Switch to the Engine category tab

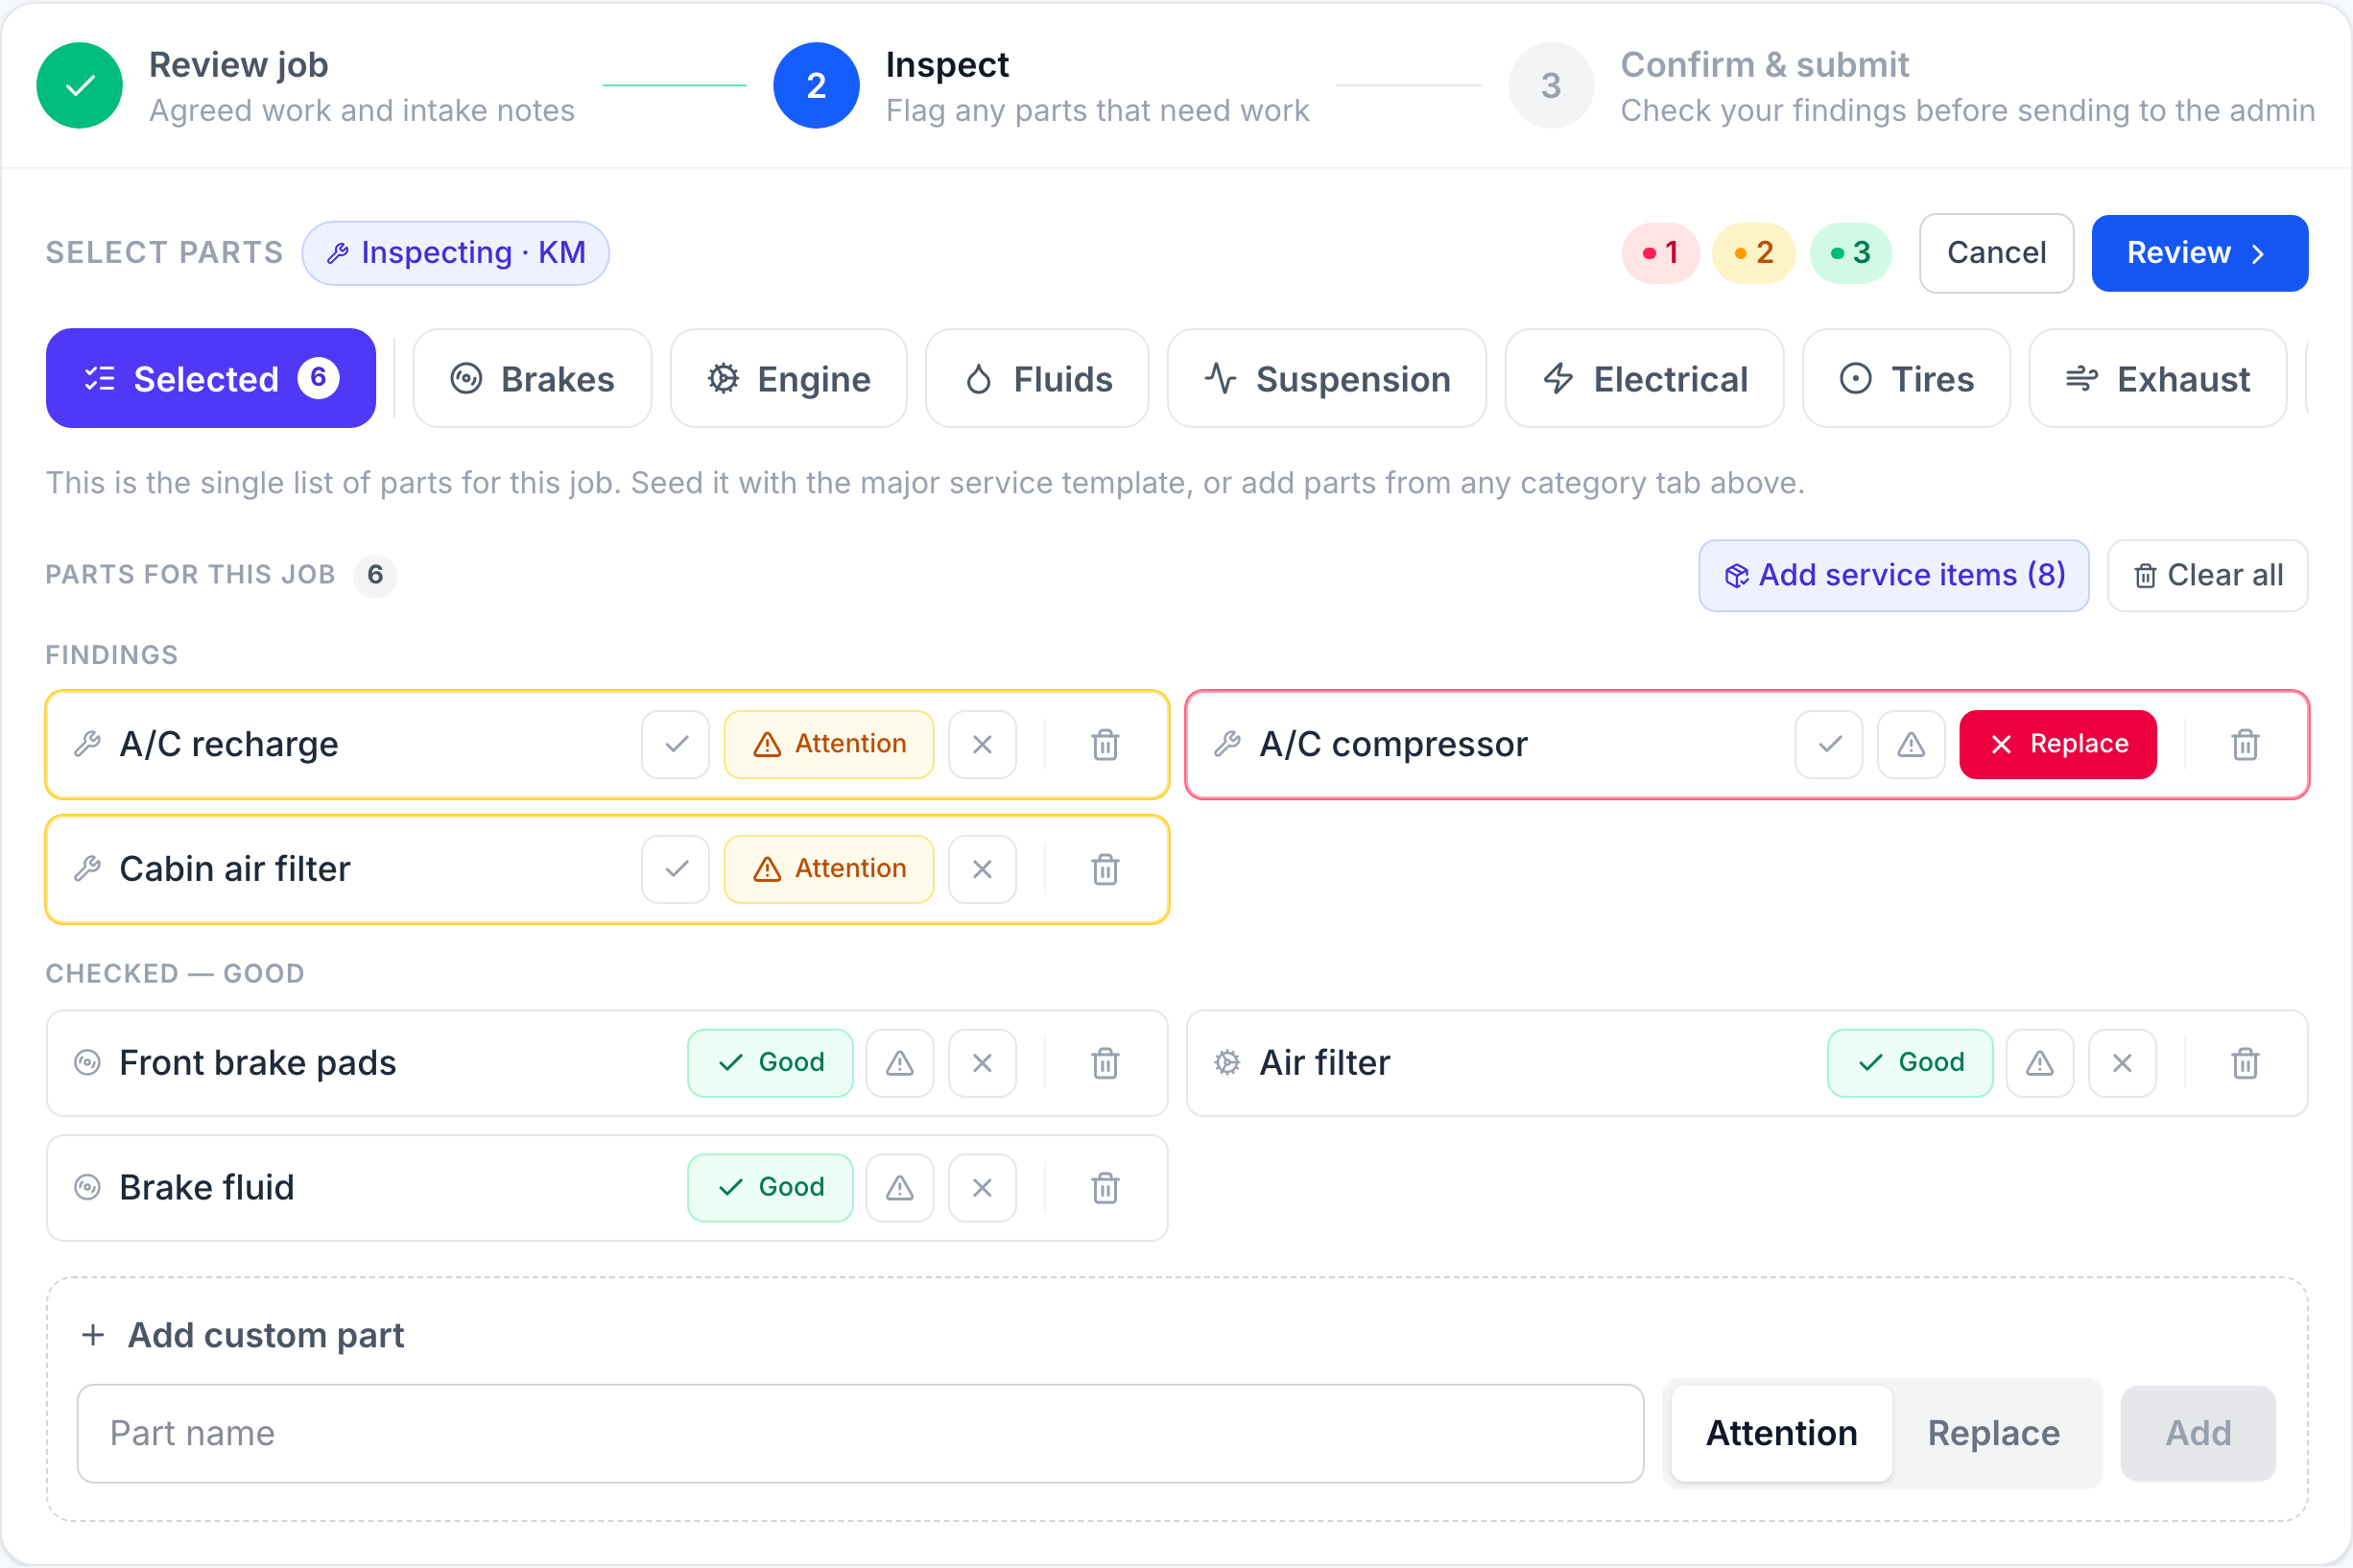(789, 379)
